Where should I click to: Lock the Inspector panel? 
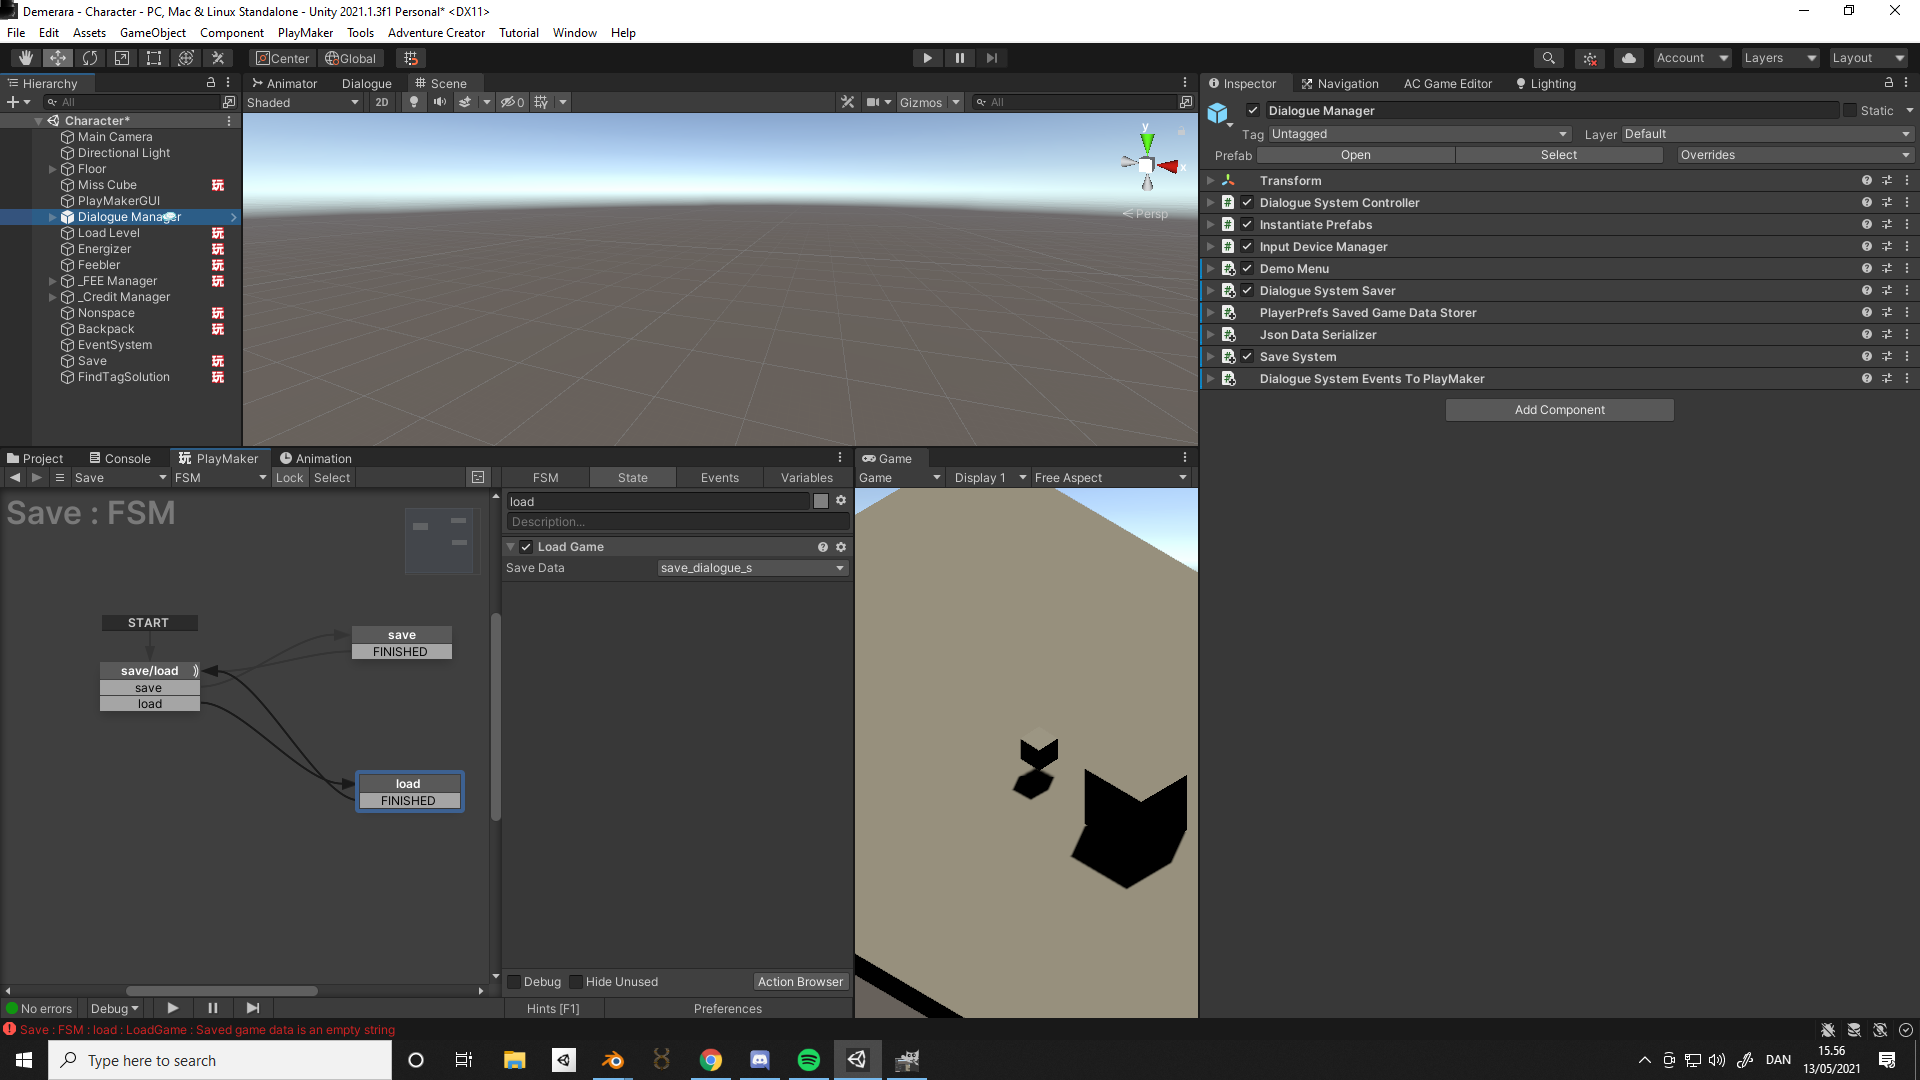coord(1889,83)
